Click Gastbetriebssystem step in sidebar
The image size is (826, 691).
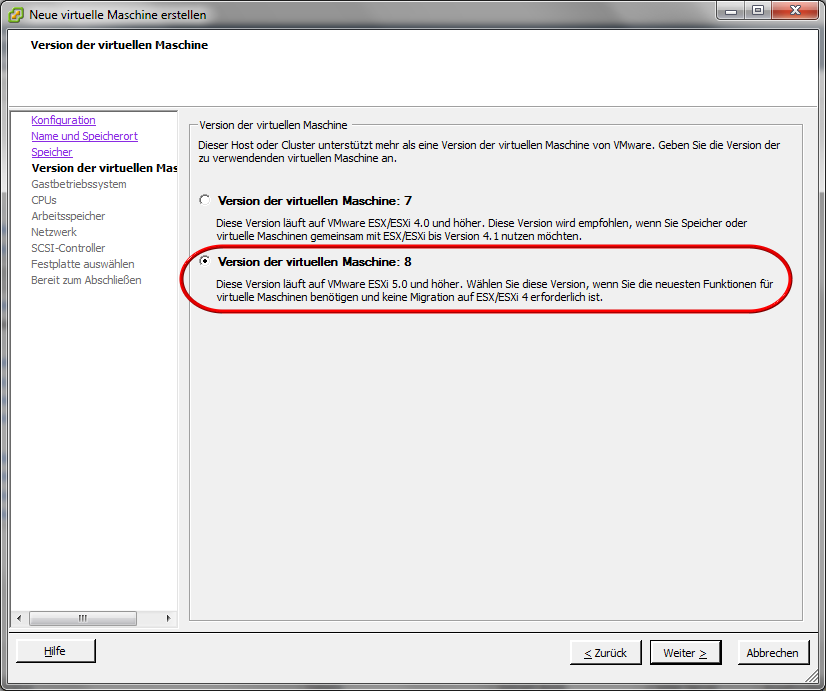78,184
